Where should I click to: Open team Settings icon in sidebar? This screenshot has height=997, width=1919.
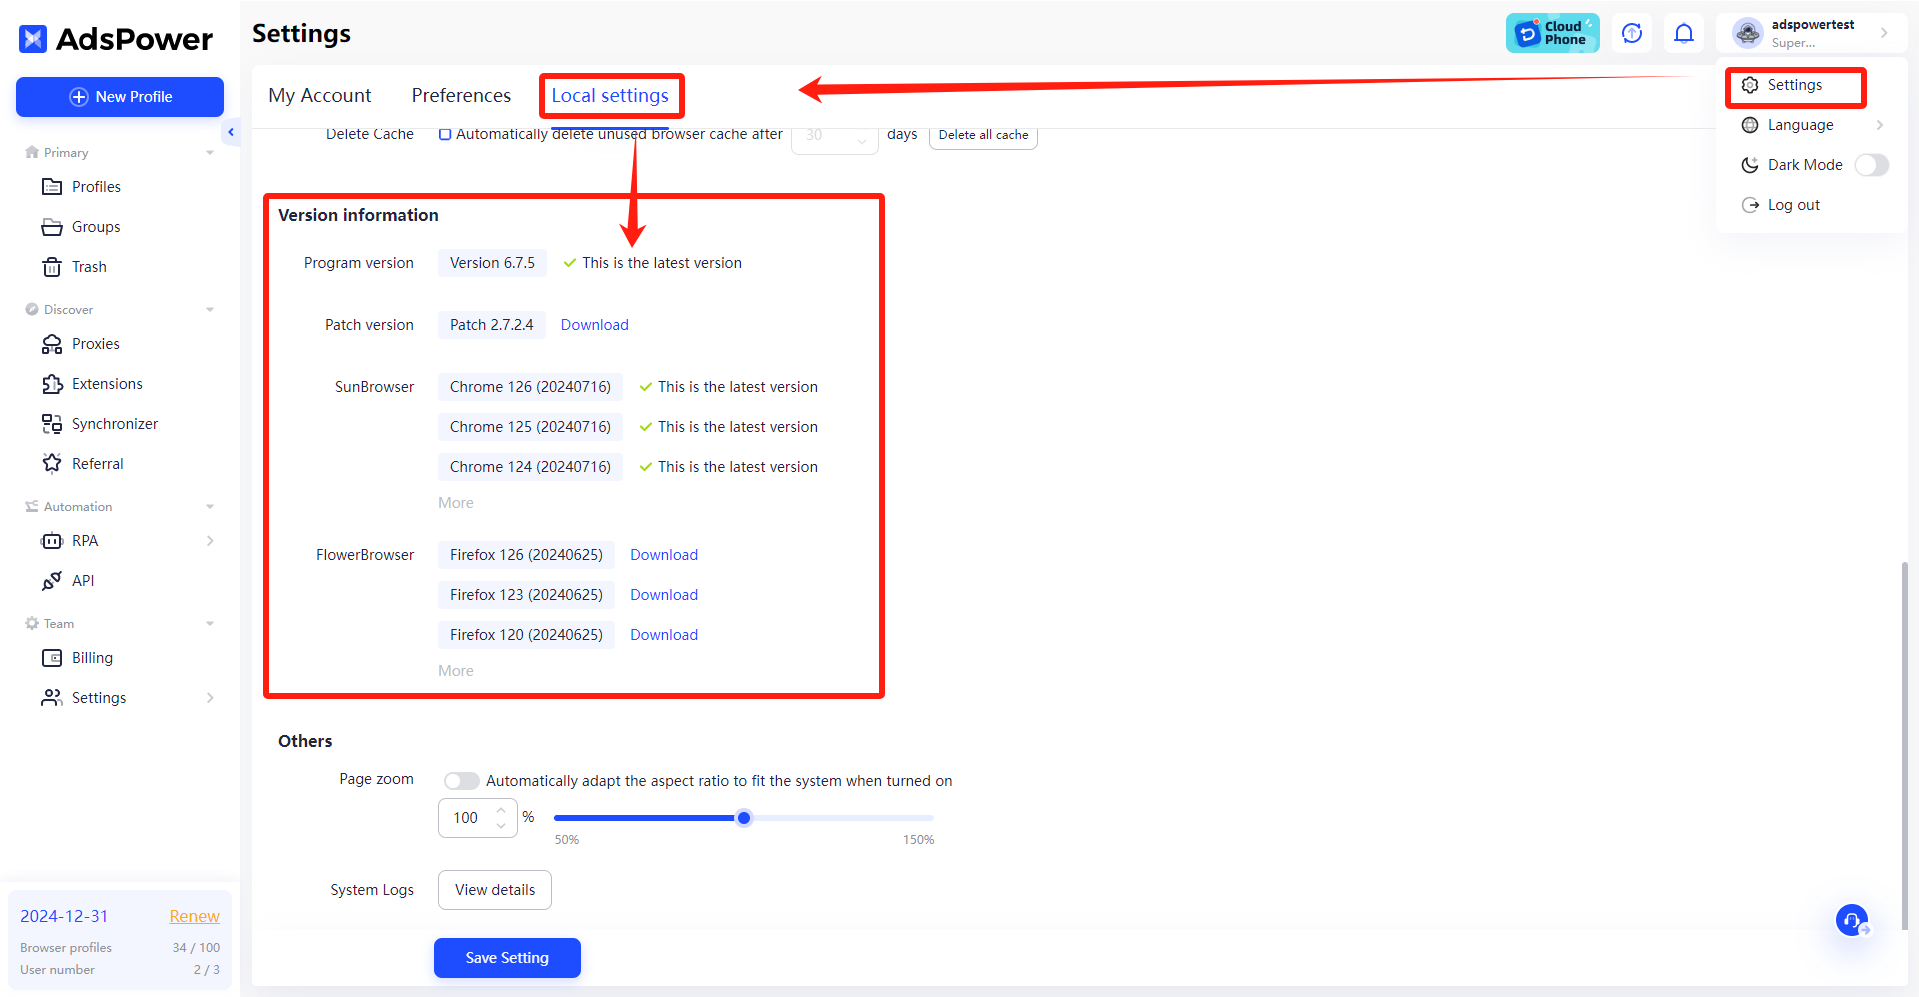point(52,698)
